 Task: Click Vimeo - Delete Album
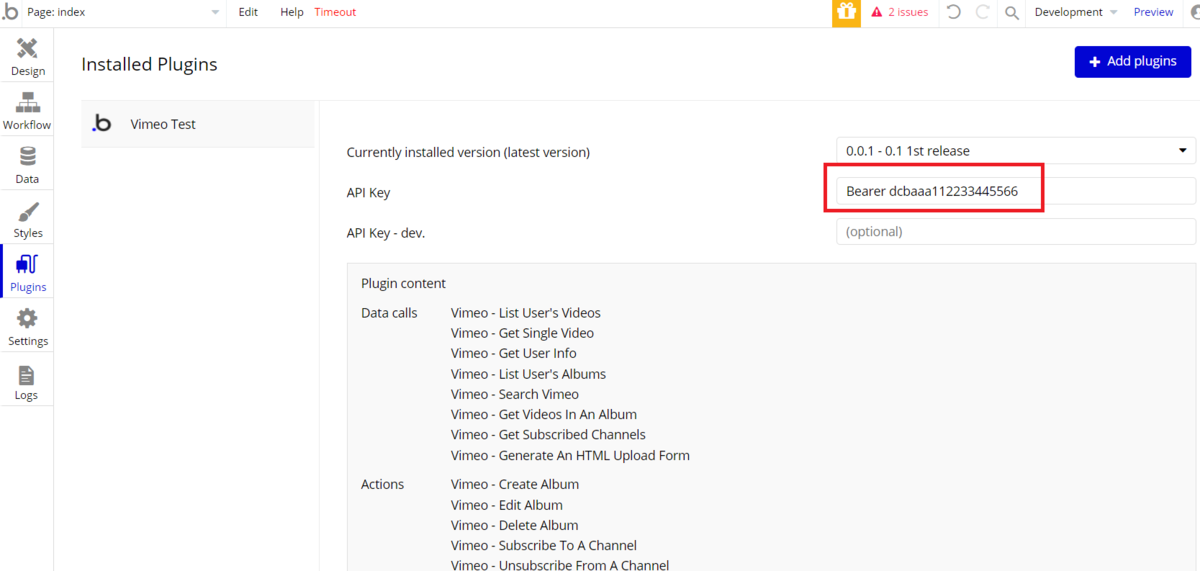point(514,525)
